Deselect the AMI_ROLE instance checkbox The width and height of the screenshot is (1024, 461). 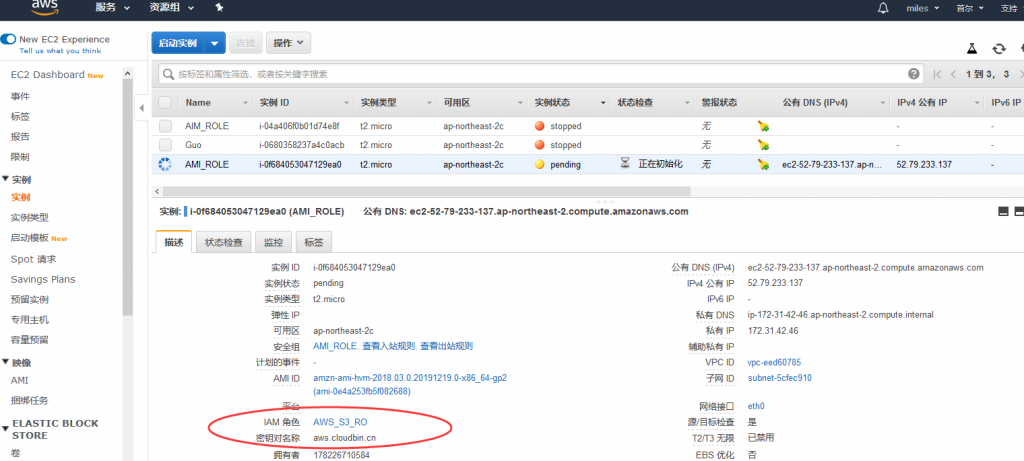click(165, 165)
